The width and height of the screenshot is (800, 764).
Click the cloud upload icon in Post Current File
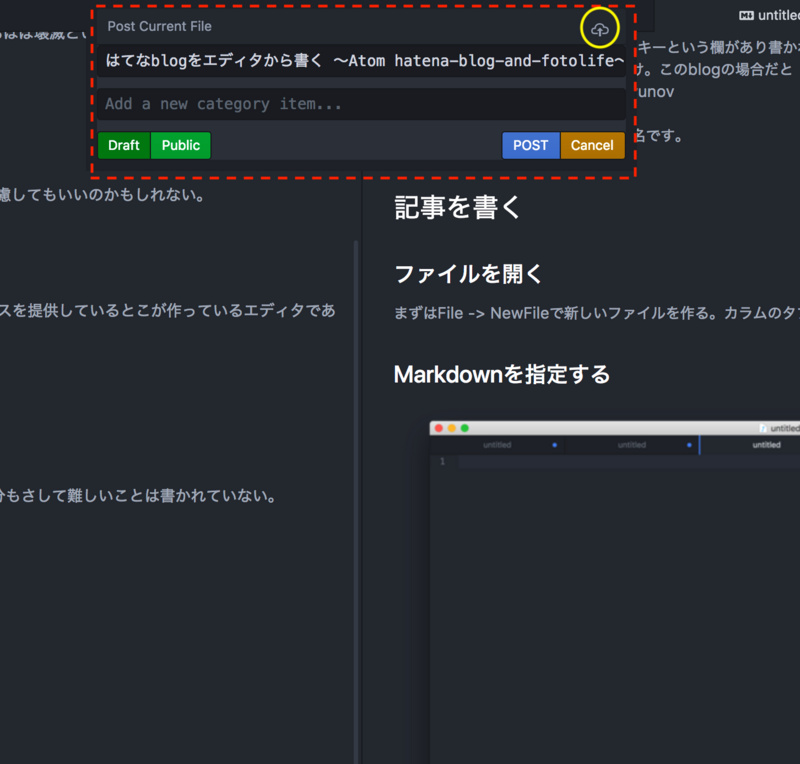[x=599, y=30]
